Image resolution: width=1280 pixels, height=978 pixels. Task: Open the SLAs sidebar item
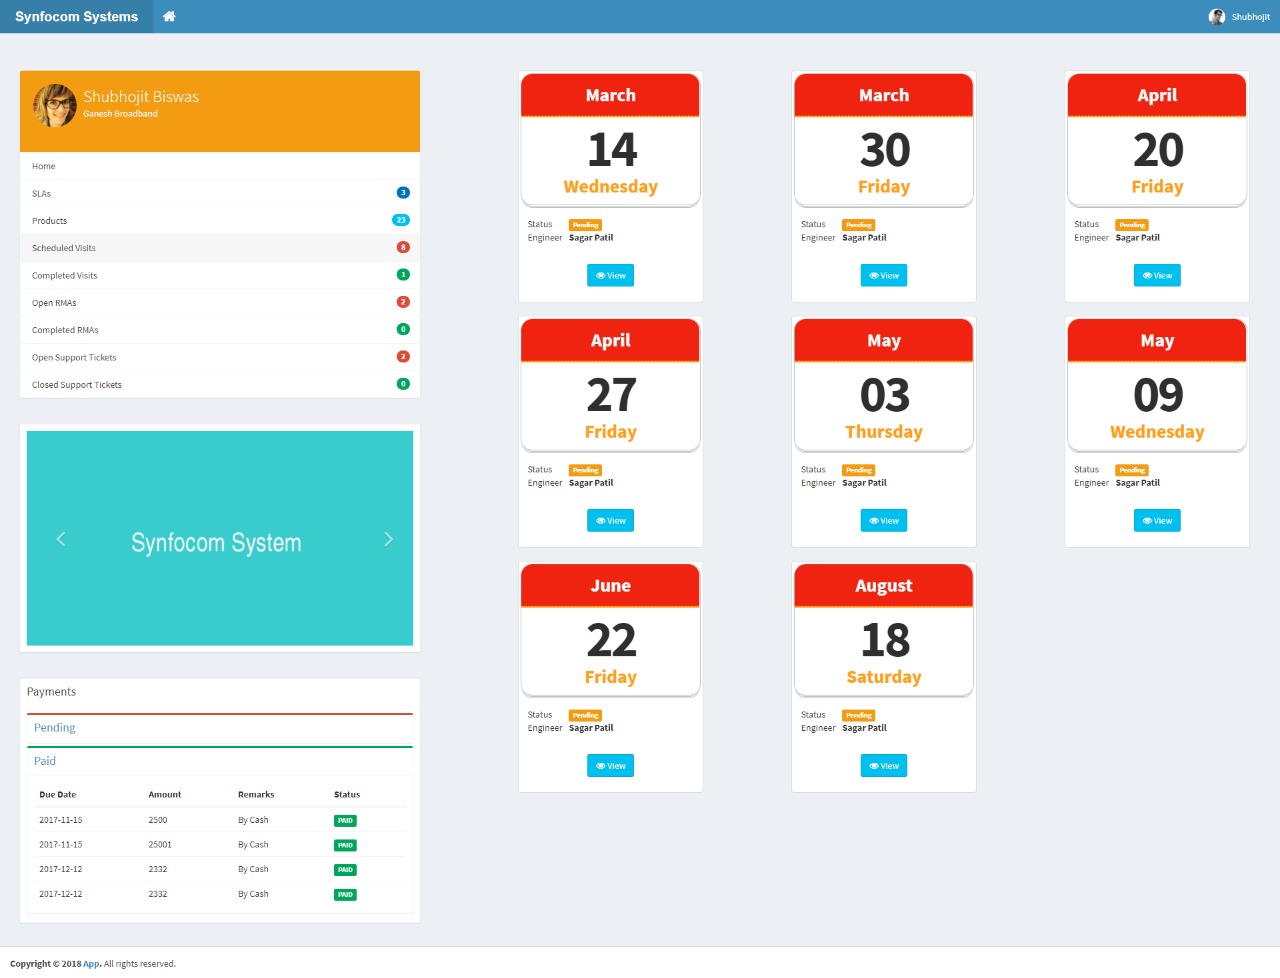point(220,193)
